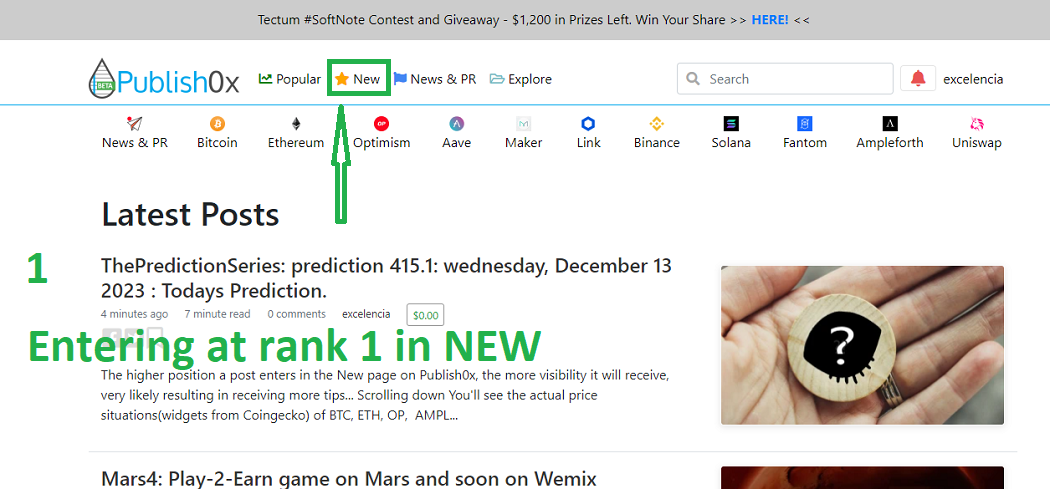Focus the Search input field
Screen dimensions: 1050x489
[x=785, y=79]
